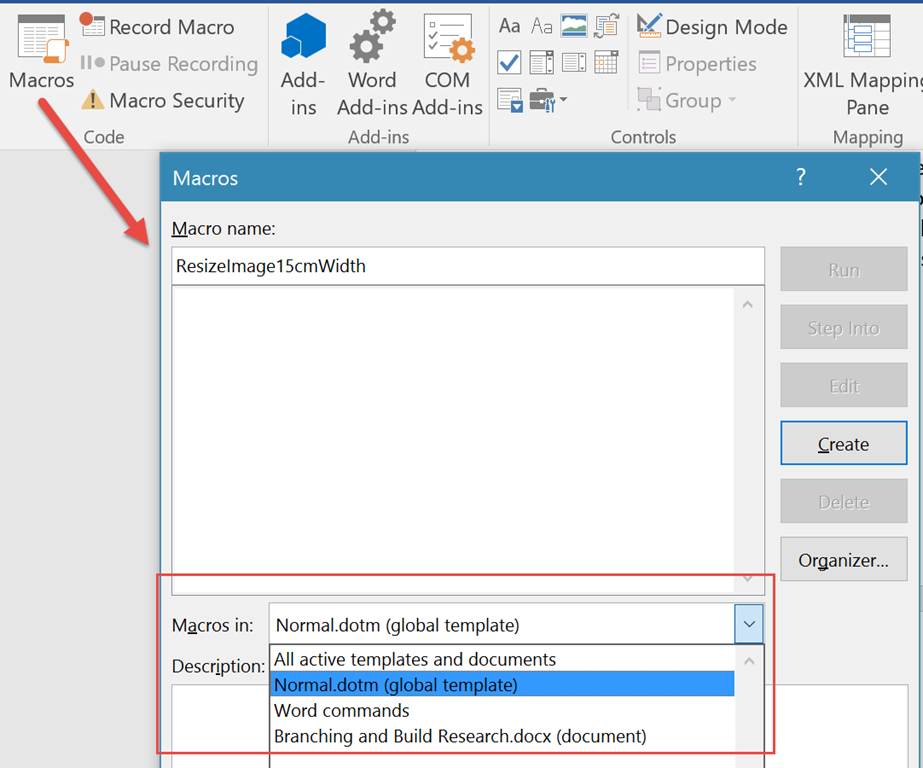Create the ResizeImage15cmWidth macro
This screenshot has width=923, height=768.
tap(843, 443)
